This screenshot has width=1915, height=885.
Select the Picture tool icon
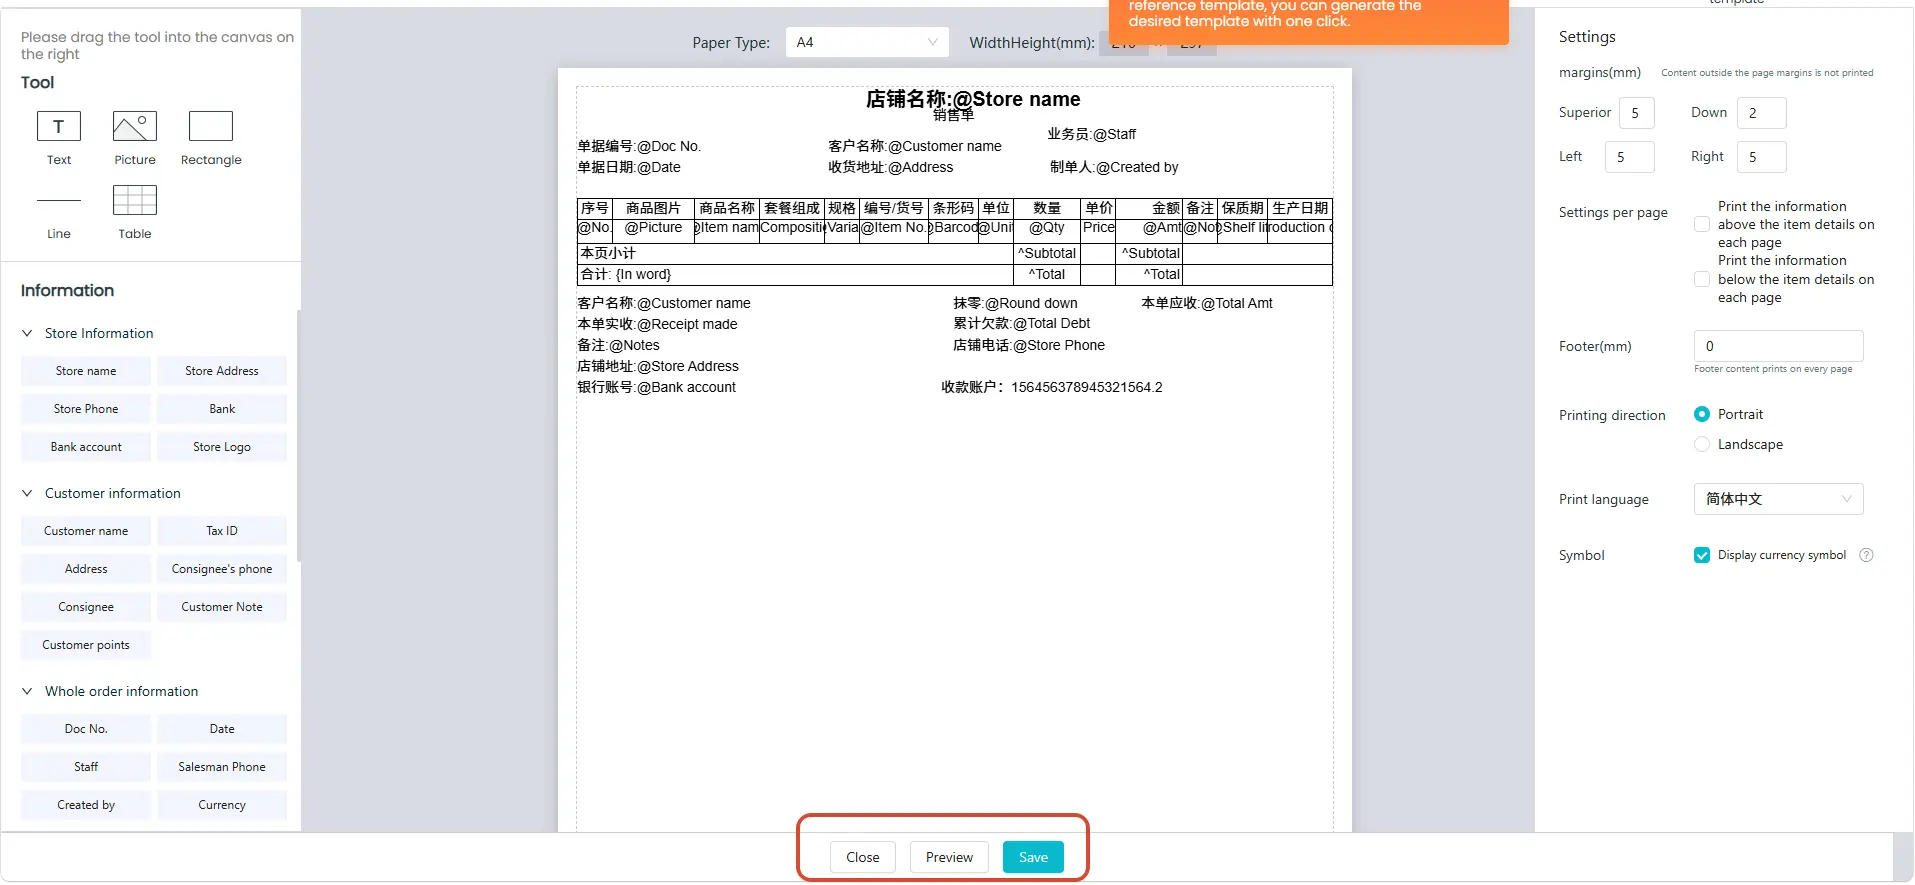(135, 126)
